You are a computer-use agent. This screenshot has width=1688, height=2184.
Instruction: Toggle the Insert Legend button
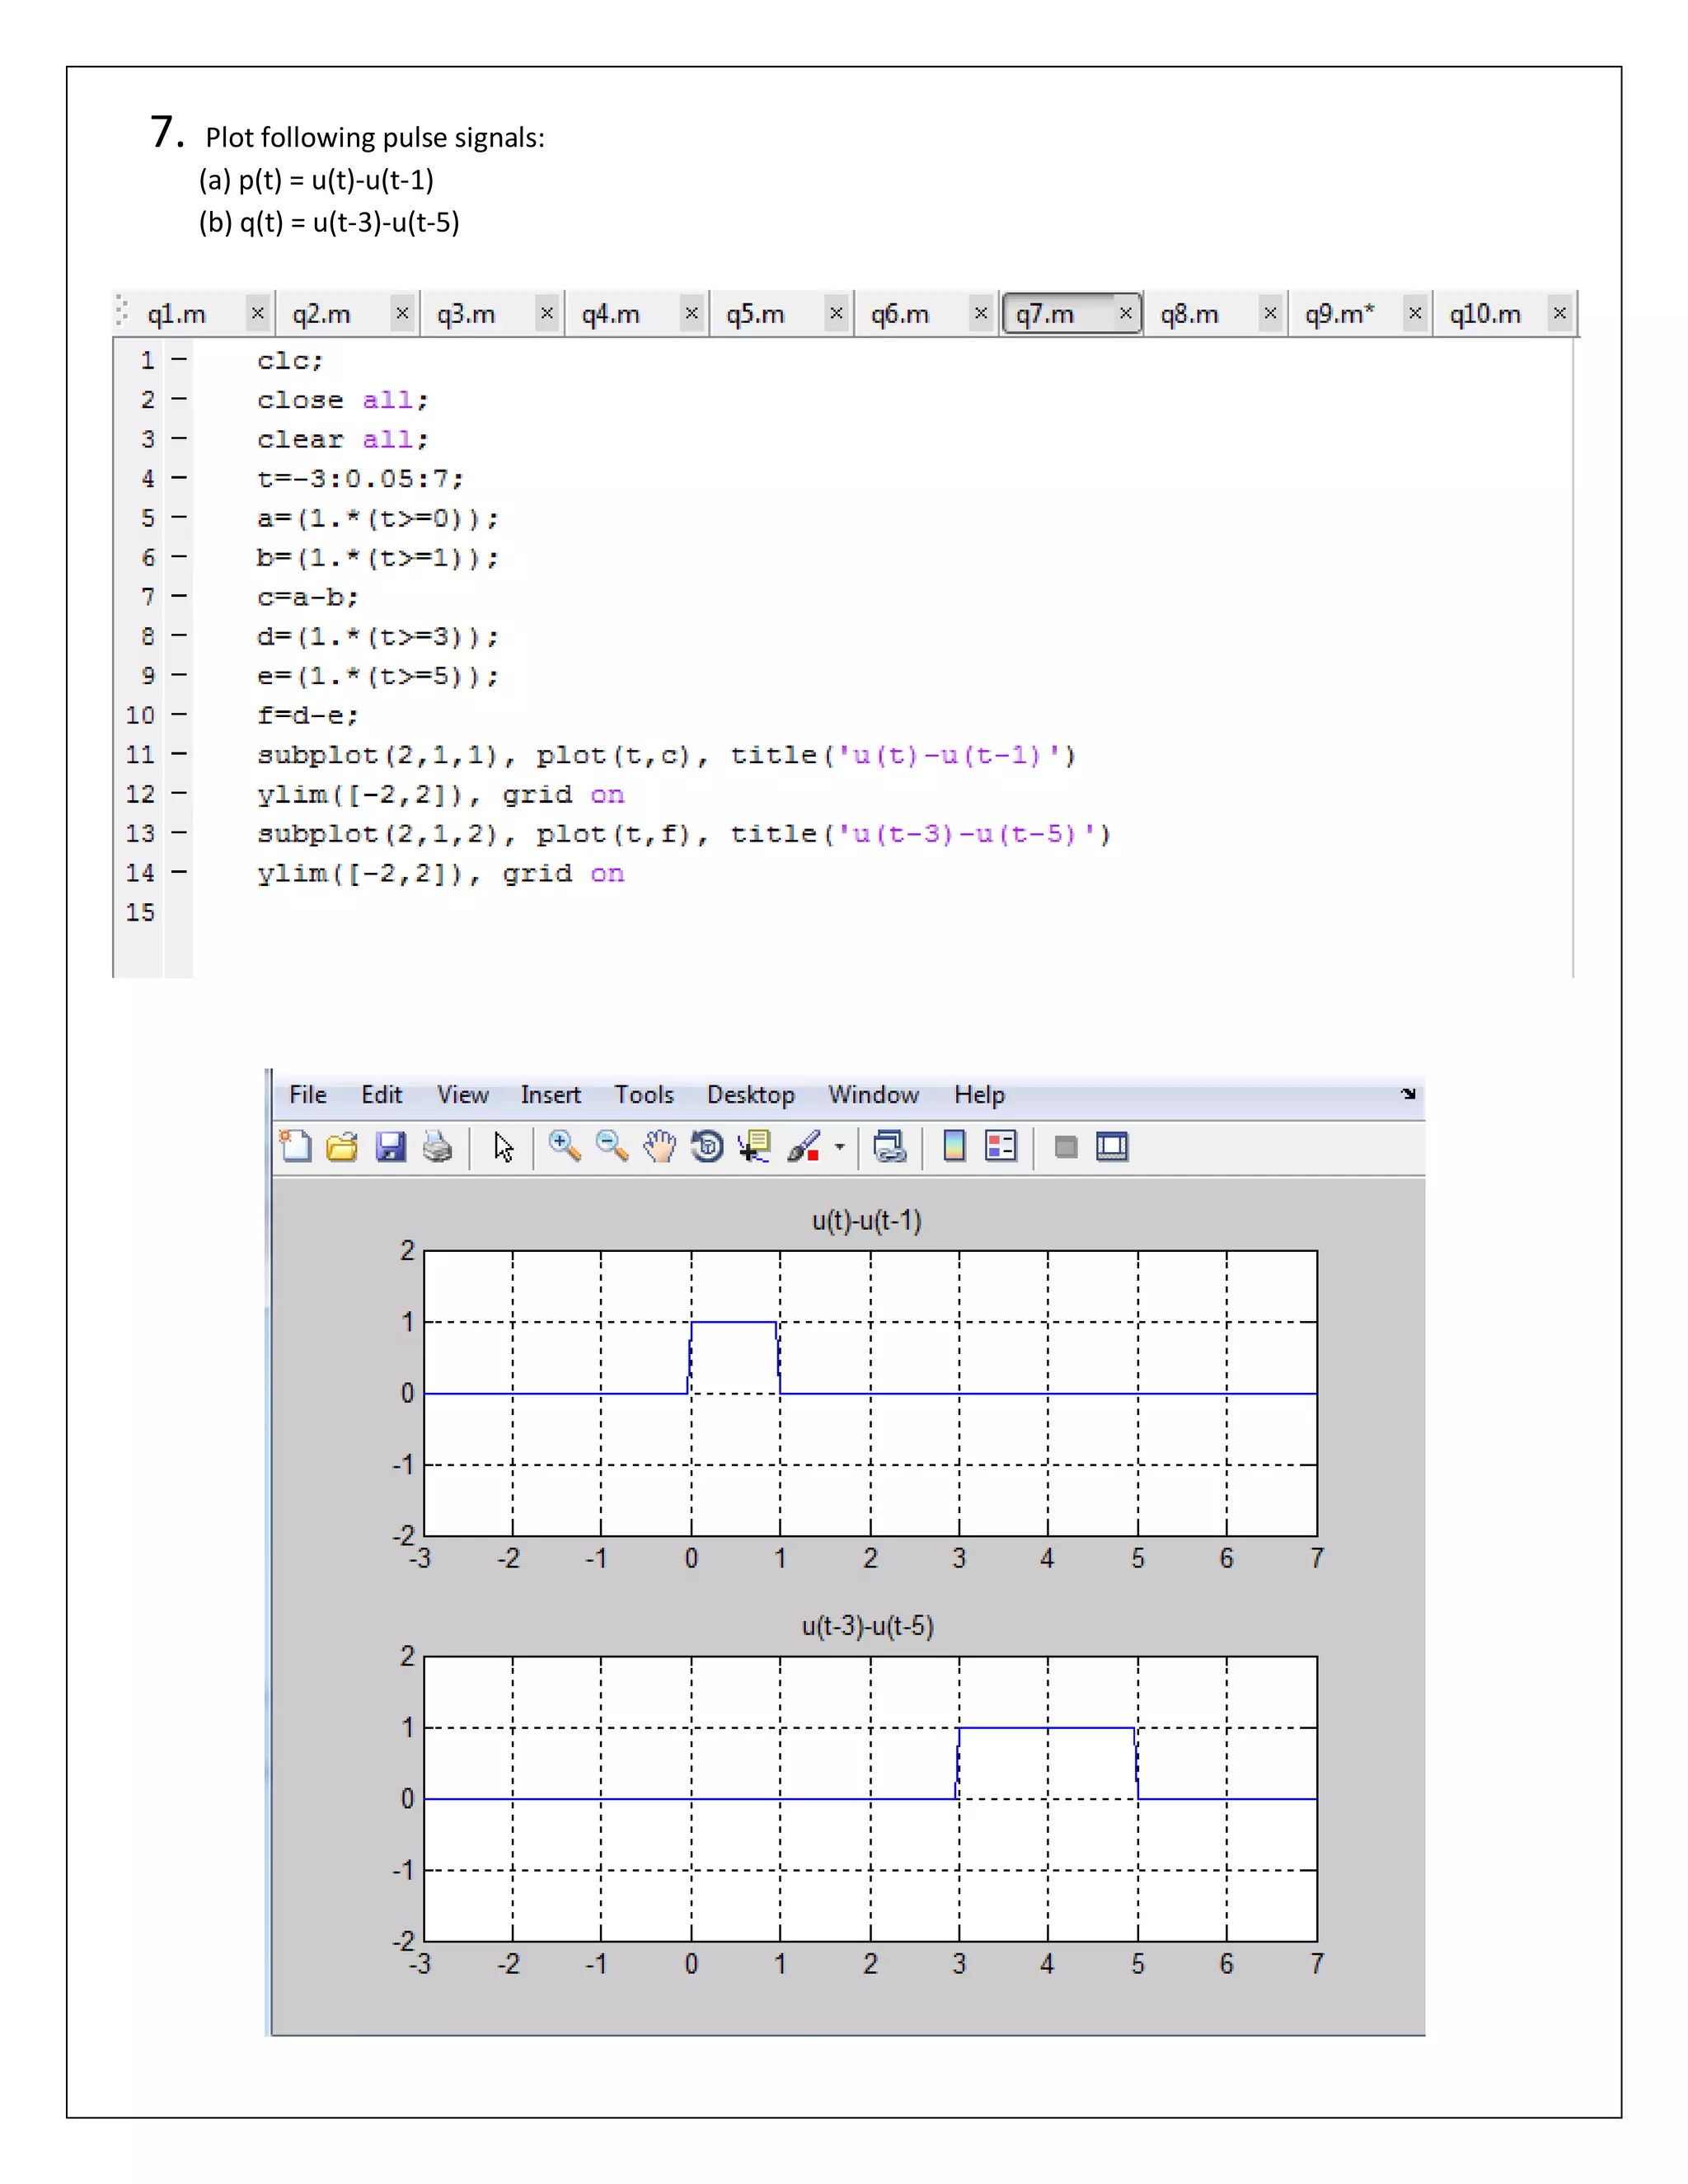pos(1000,1146)
